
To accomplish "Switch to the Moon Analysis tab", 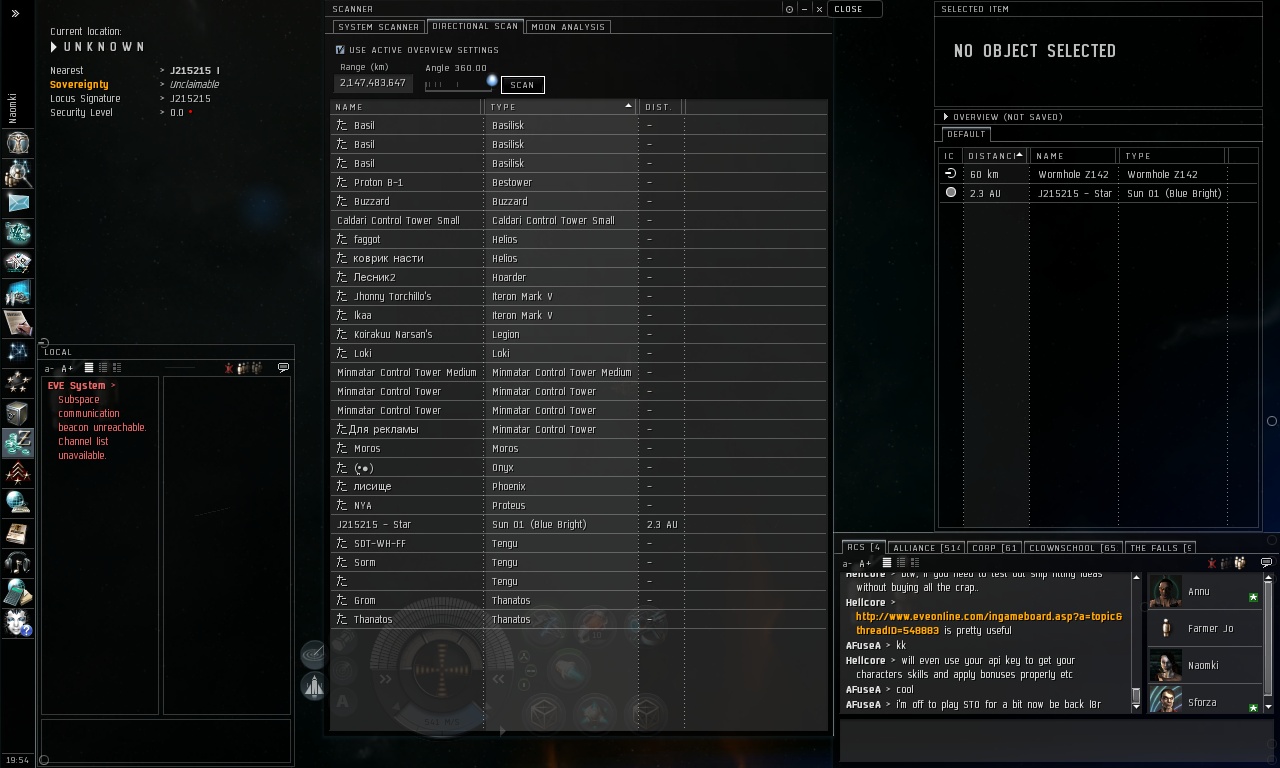I will [x=567, y=27].
